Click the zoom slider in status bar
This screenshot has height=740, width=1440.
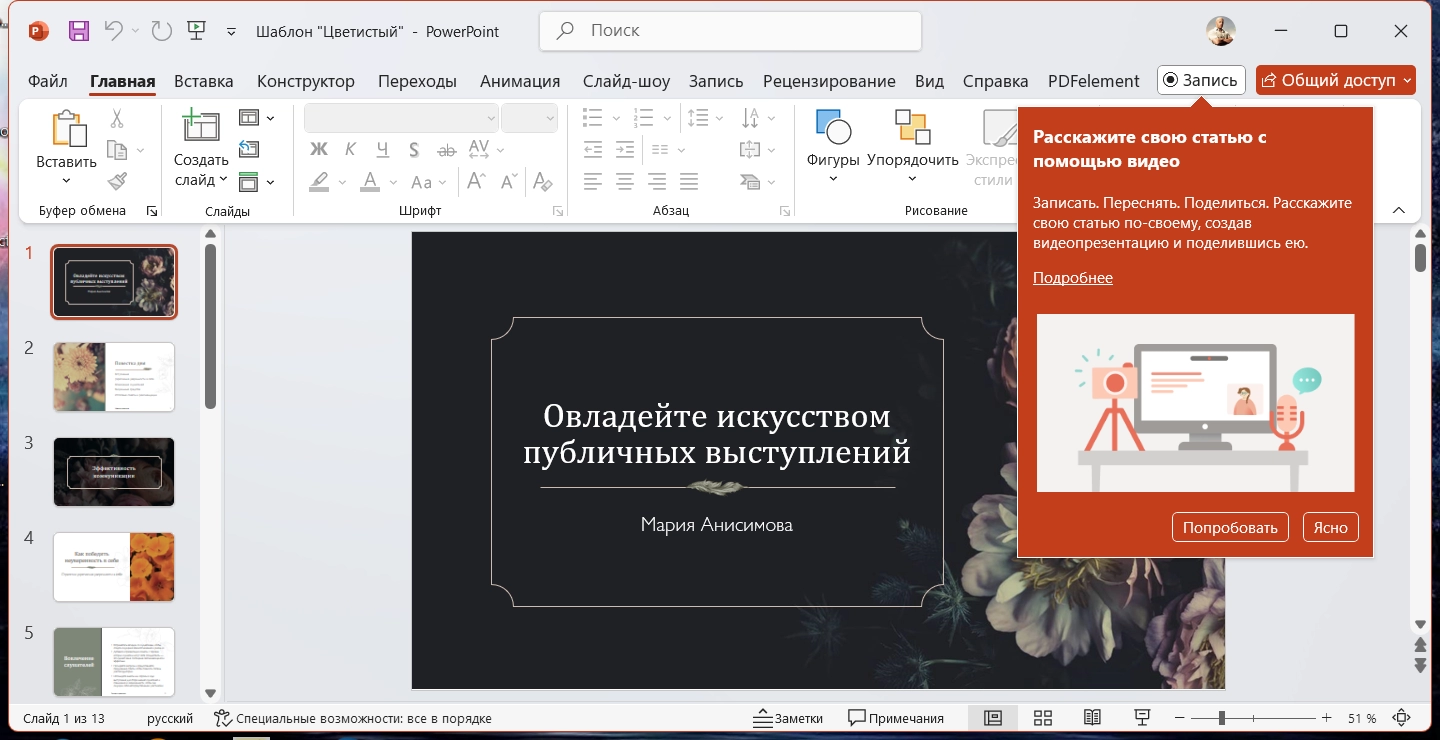coord(1222,718)
